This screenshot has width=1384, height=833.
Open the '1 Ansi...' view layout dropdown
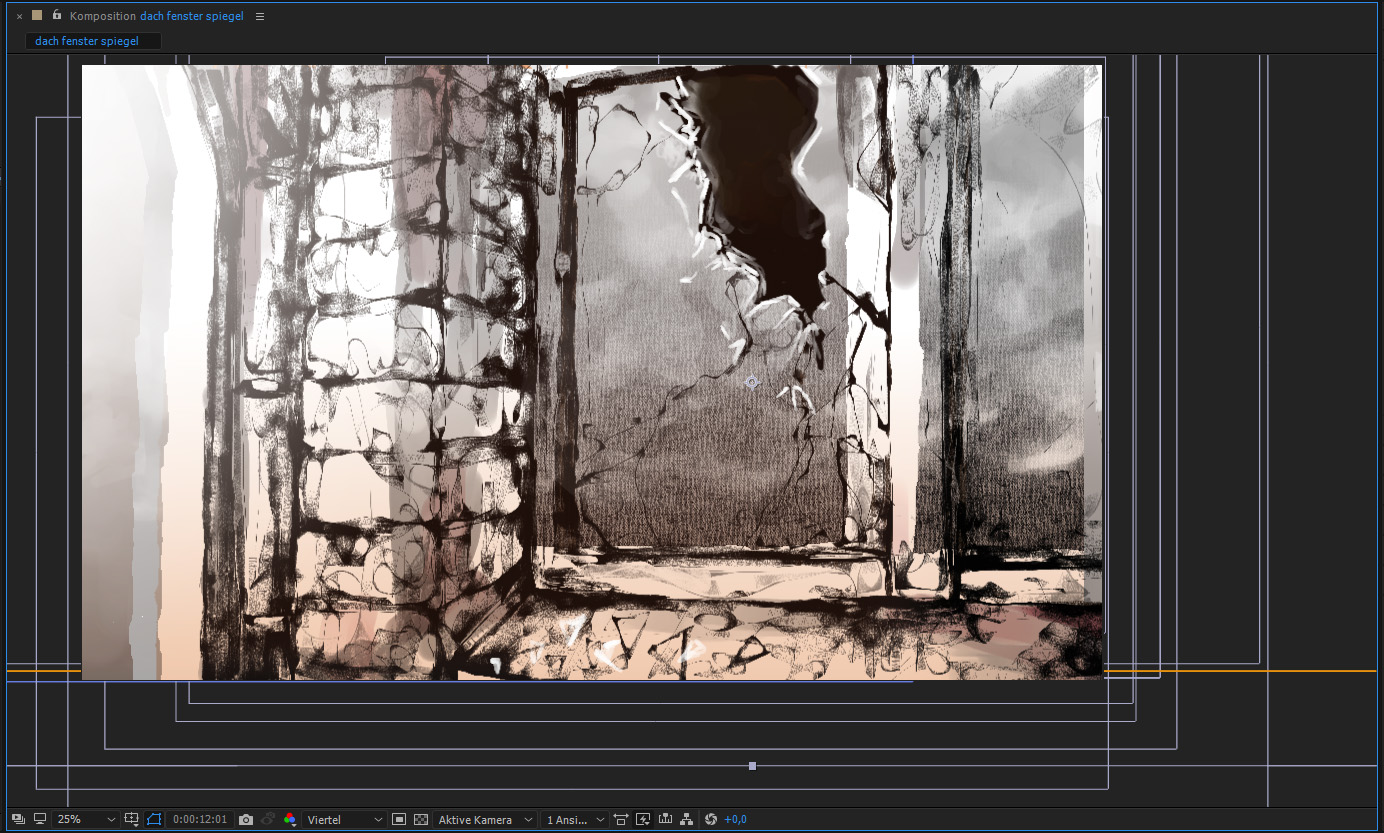(x=575, y=819)
